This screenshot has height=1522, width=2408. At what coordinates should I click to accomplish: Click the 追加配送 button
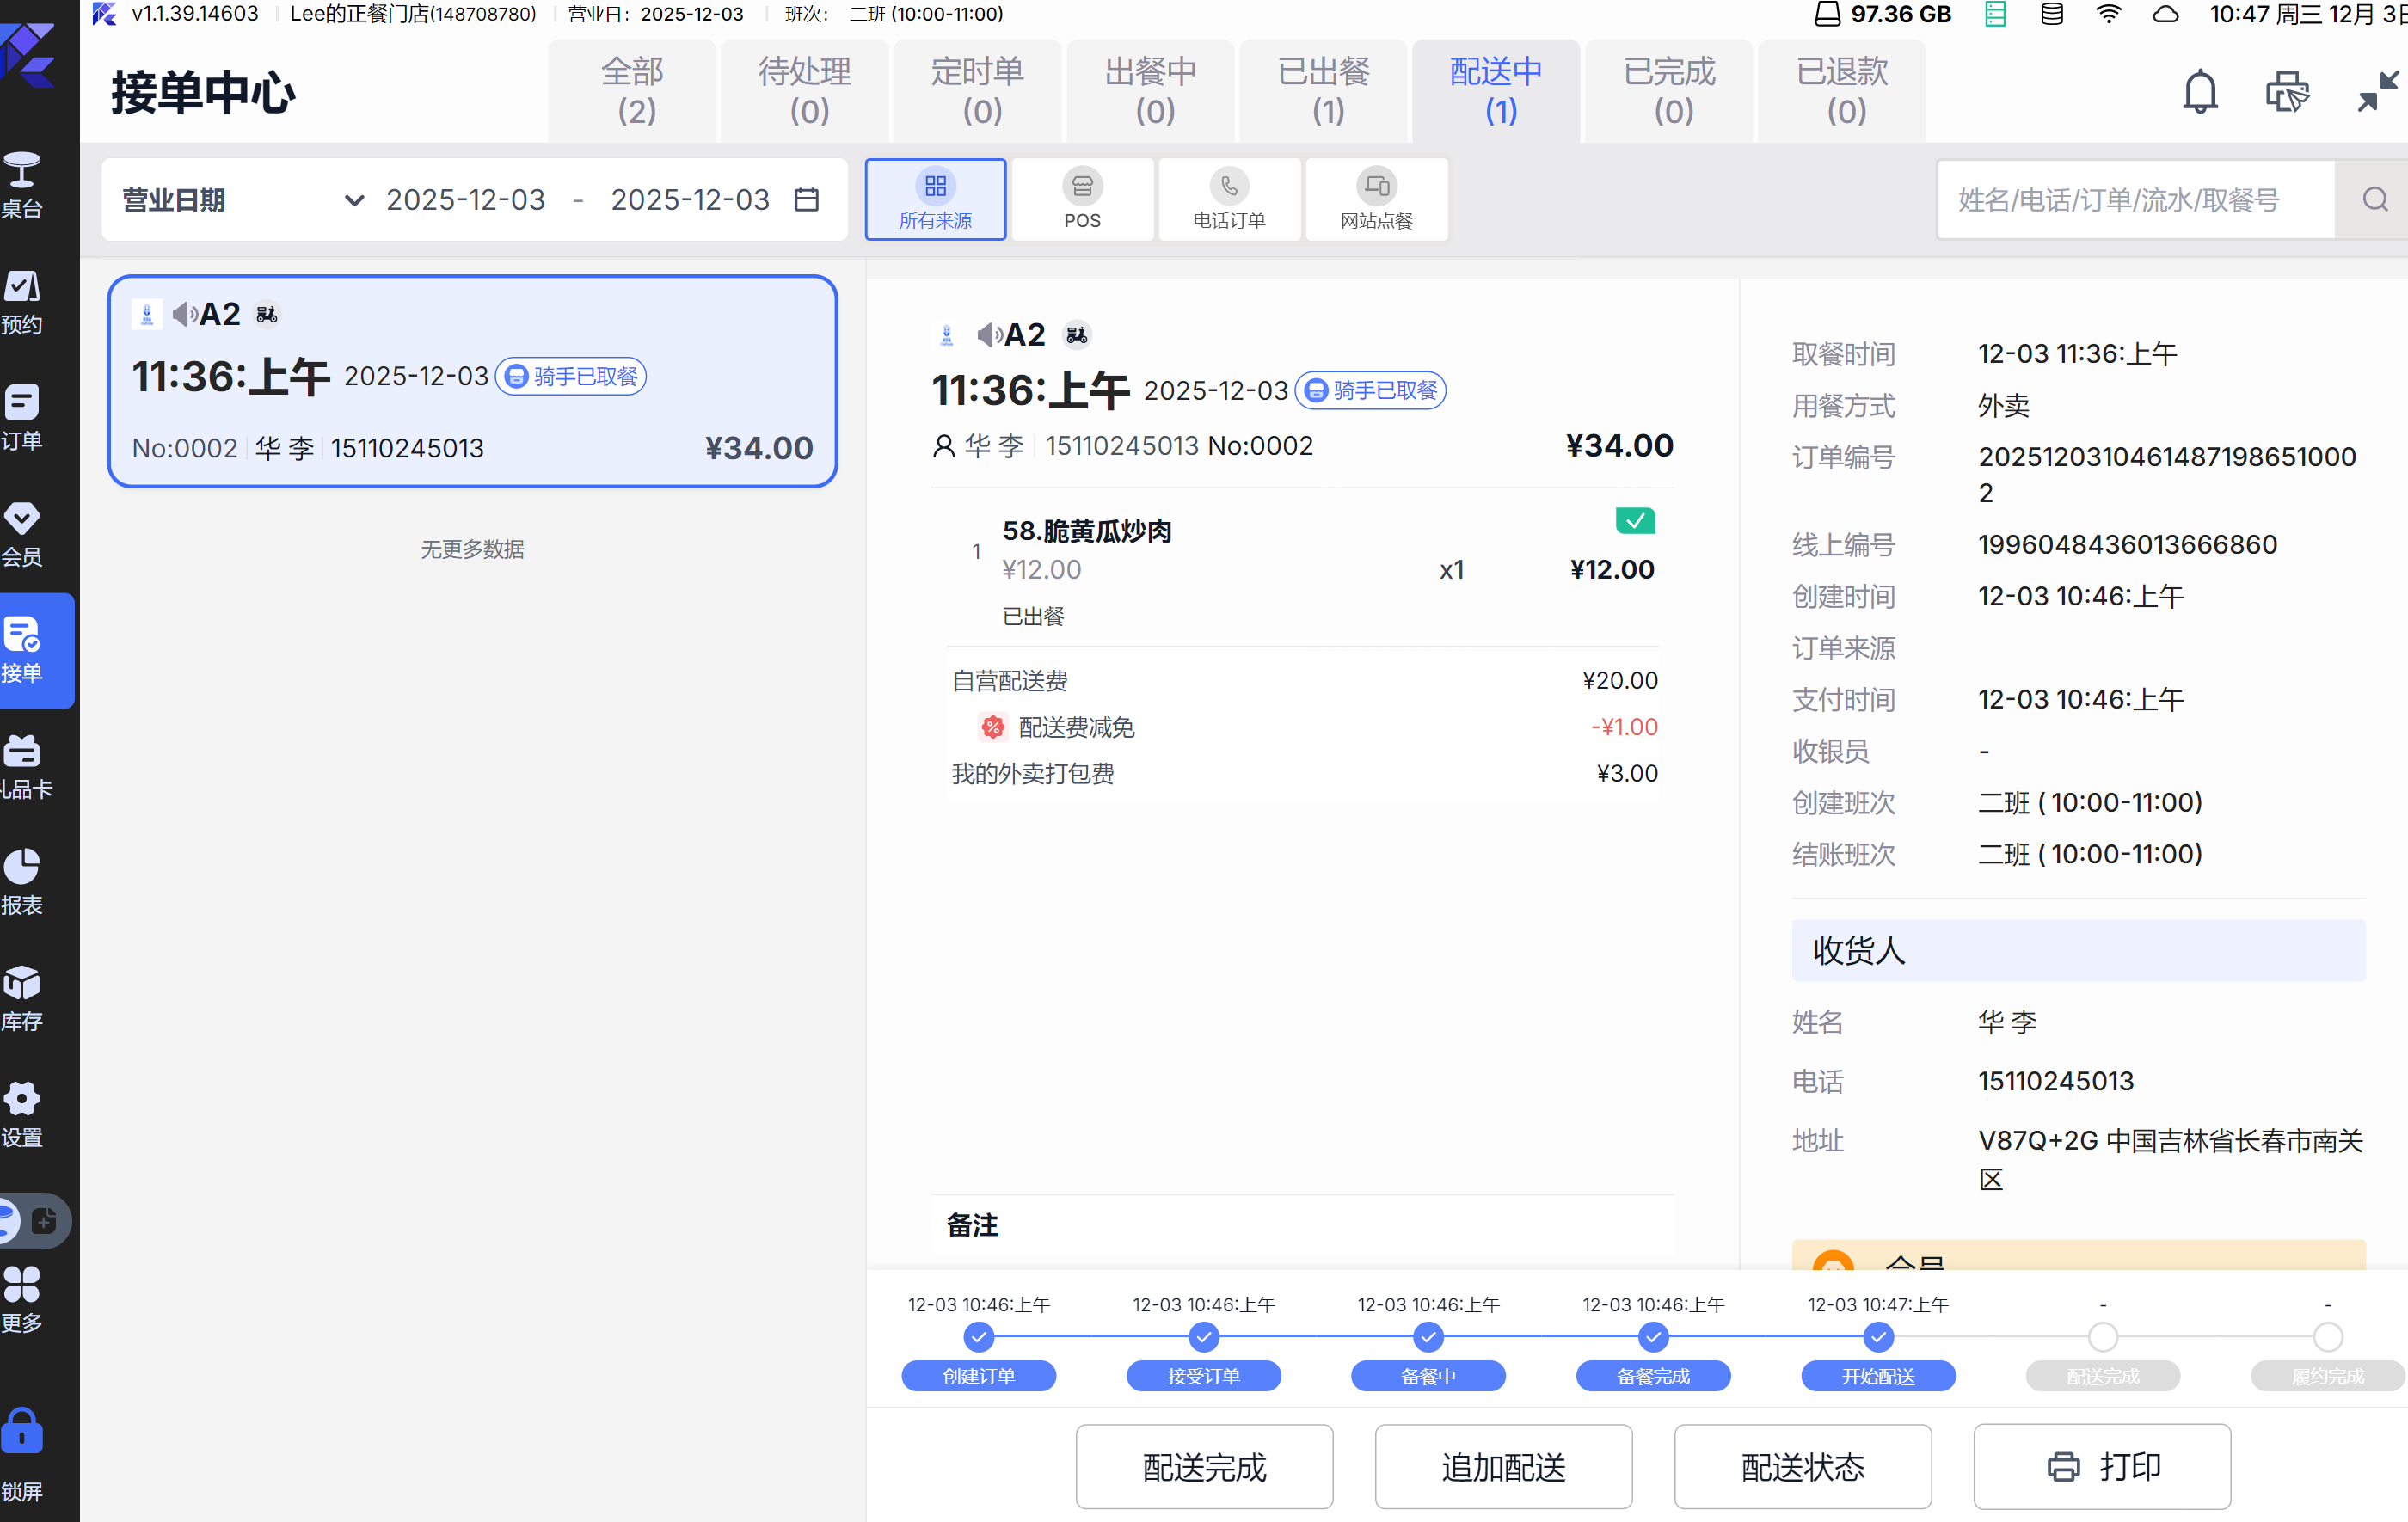1503,1466
